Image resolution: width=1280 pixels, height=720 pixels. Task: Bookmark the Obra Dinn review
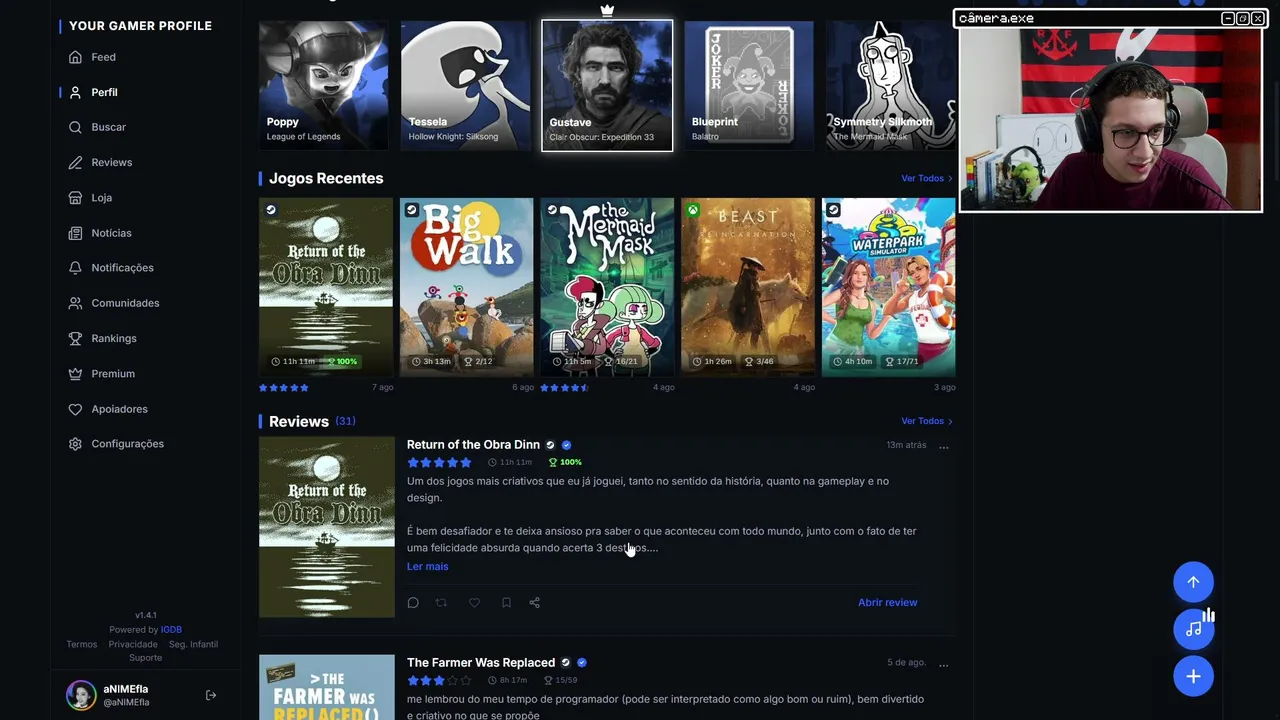506,603
